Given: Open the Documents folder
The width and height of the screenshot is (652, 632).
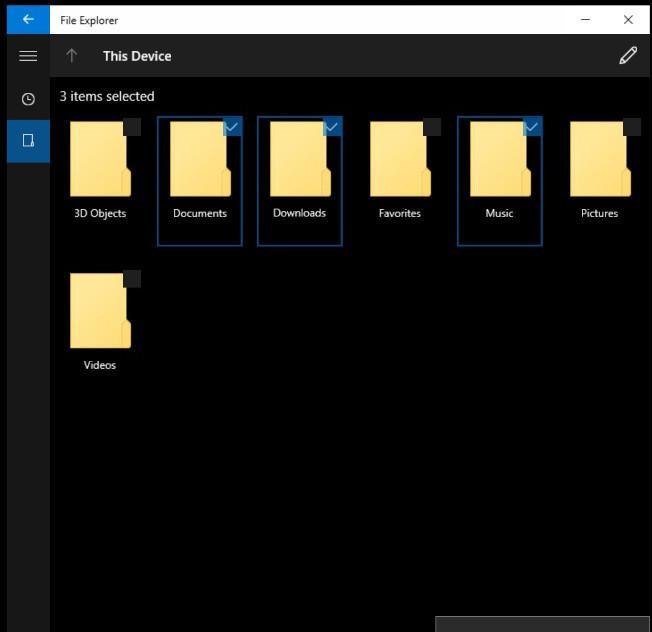Looking at the screenshot, I should tap(200, 159).
